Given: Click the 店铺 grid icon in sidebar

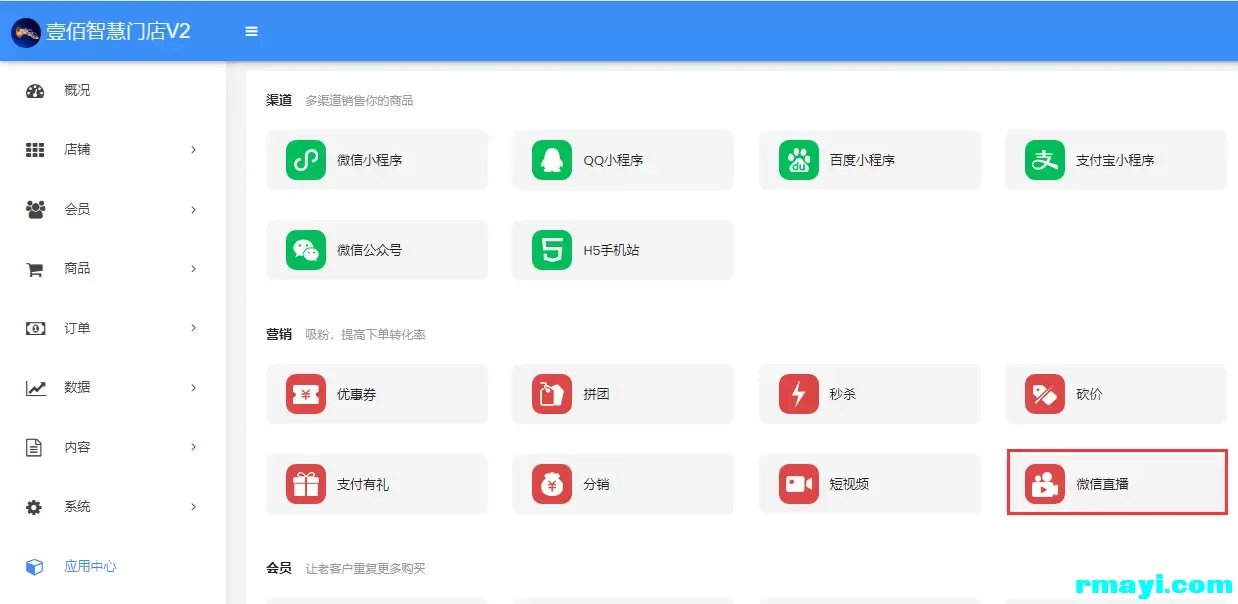Looking at the screenshot, I should click(x=35, y=150).
